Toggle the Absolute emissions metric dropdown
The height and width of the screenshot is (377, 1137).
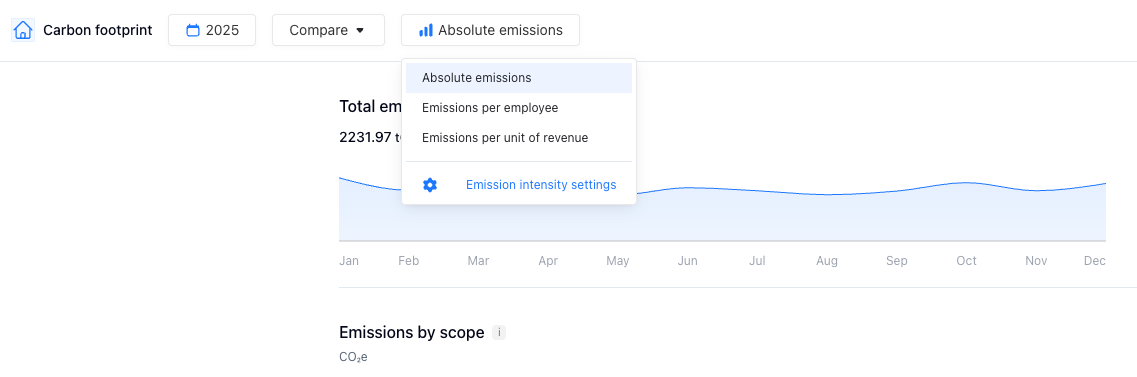490,30
